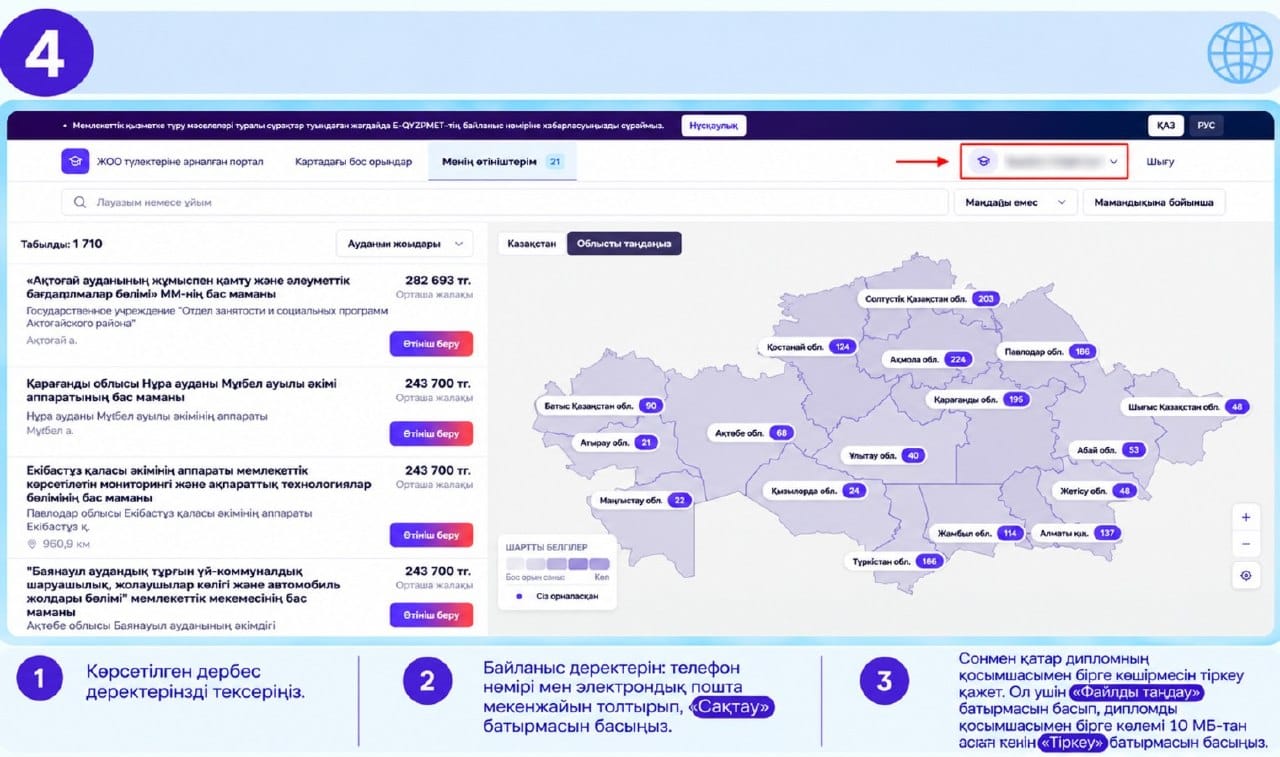Select Қарағанды обл. 195 on map

coord(980,399)
